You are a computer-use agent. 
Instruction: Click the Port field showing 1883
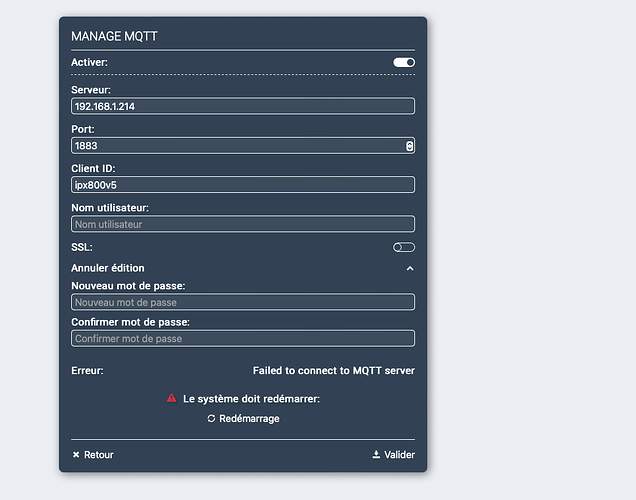(243, 146)
